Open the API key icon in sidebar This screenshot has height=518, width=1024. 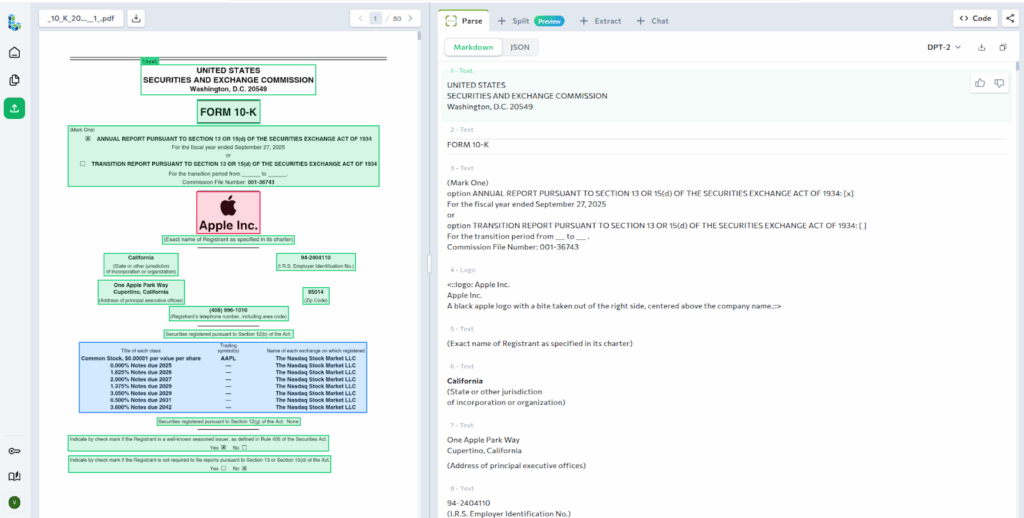(14, 451)
